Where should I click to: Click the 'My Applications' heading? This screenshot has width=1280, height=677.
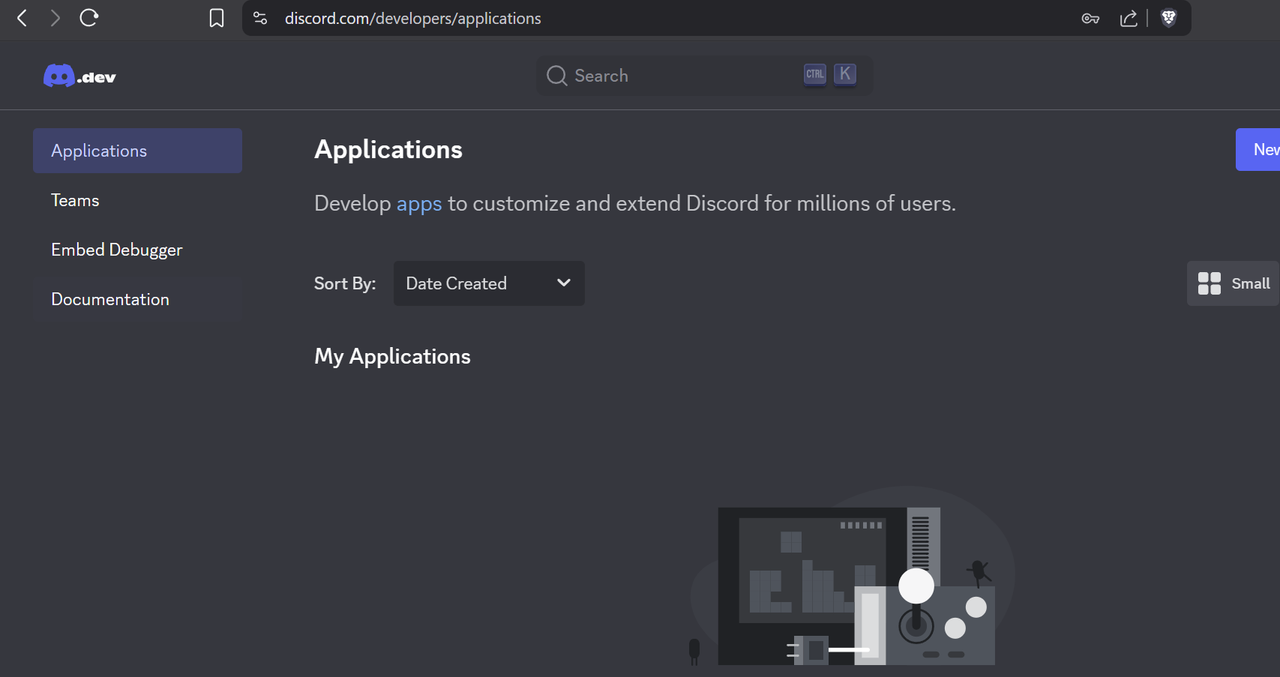coord(392,357)
